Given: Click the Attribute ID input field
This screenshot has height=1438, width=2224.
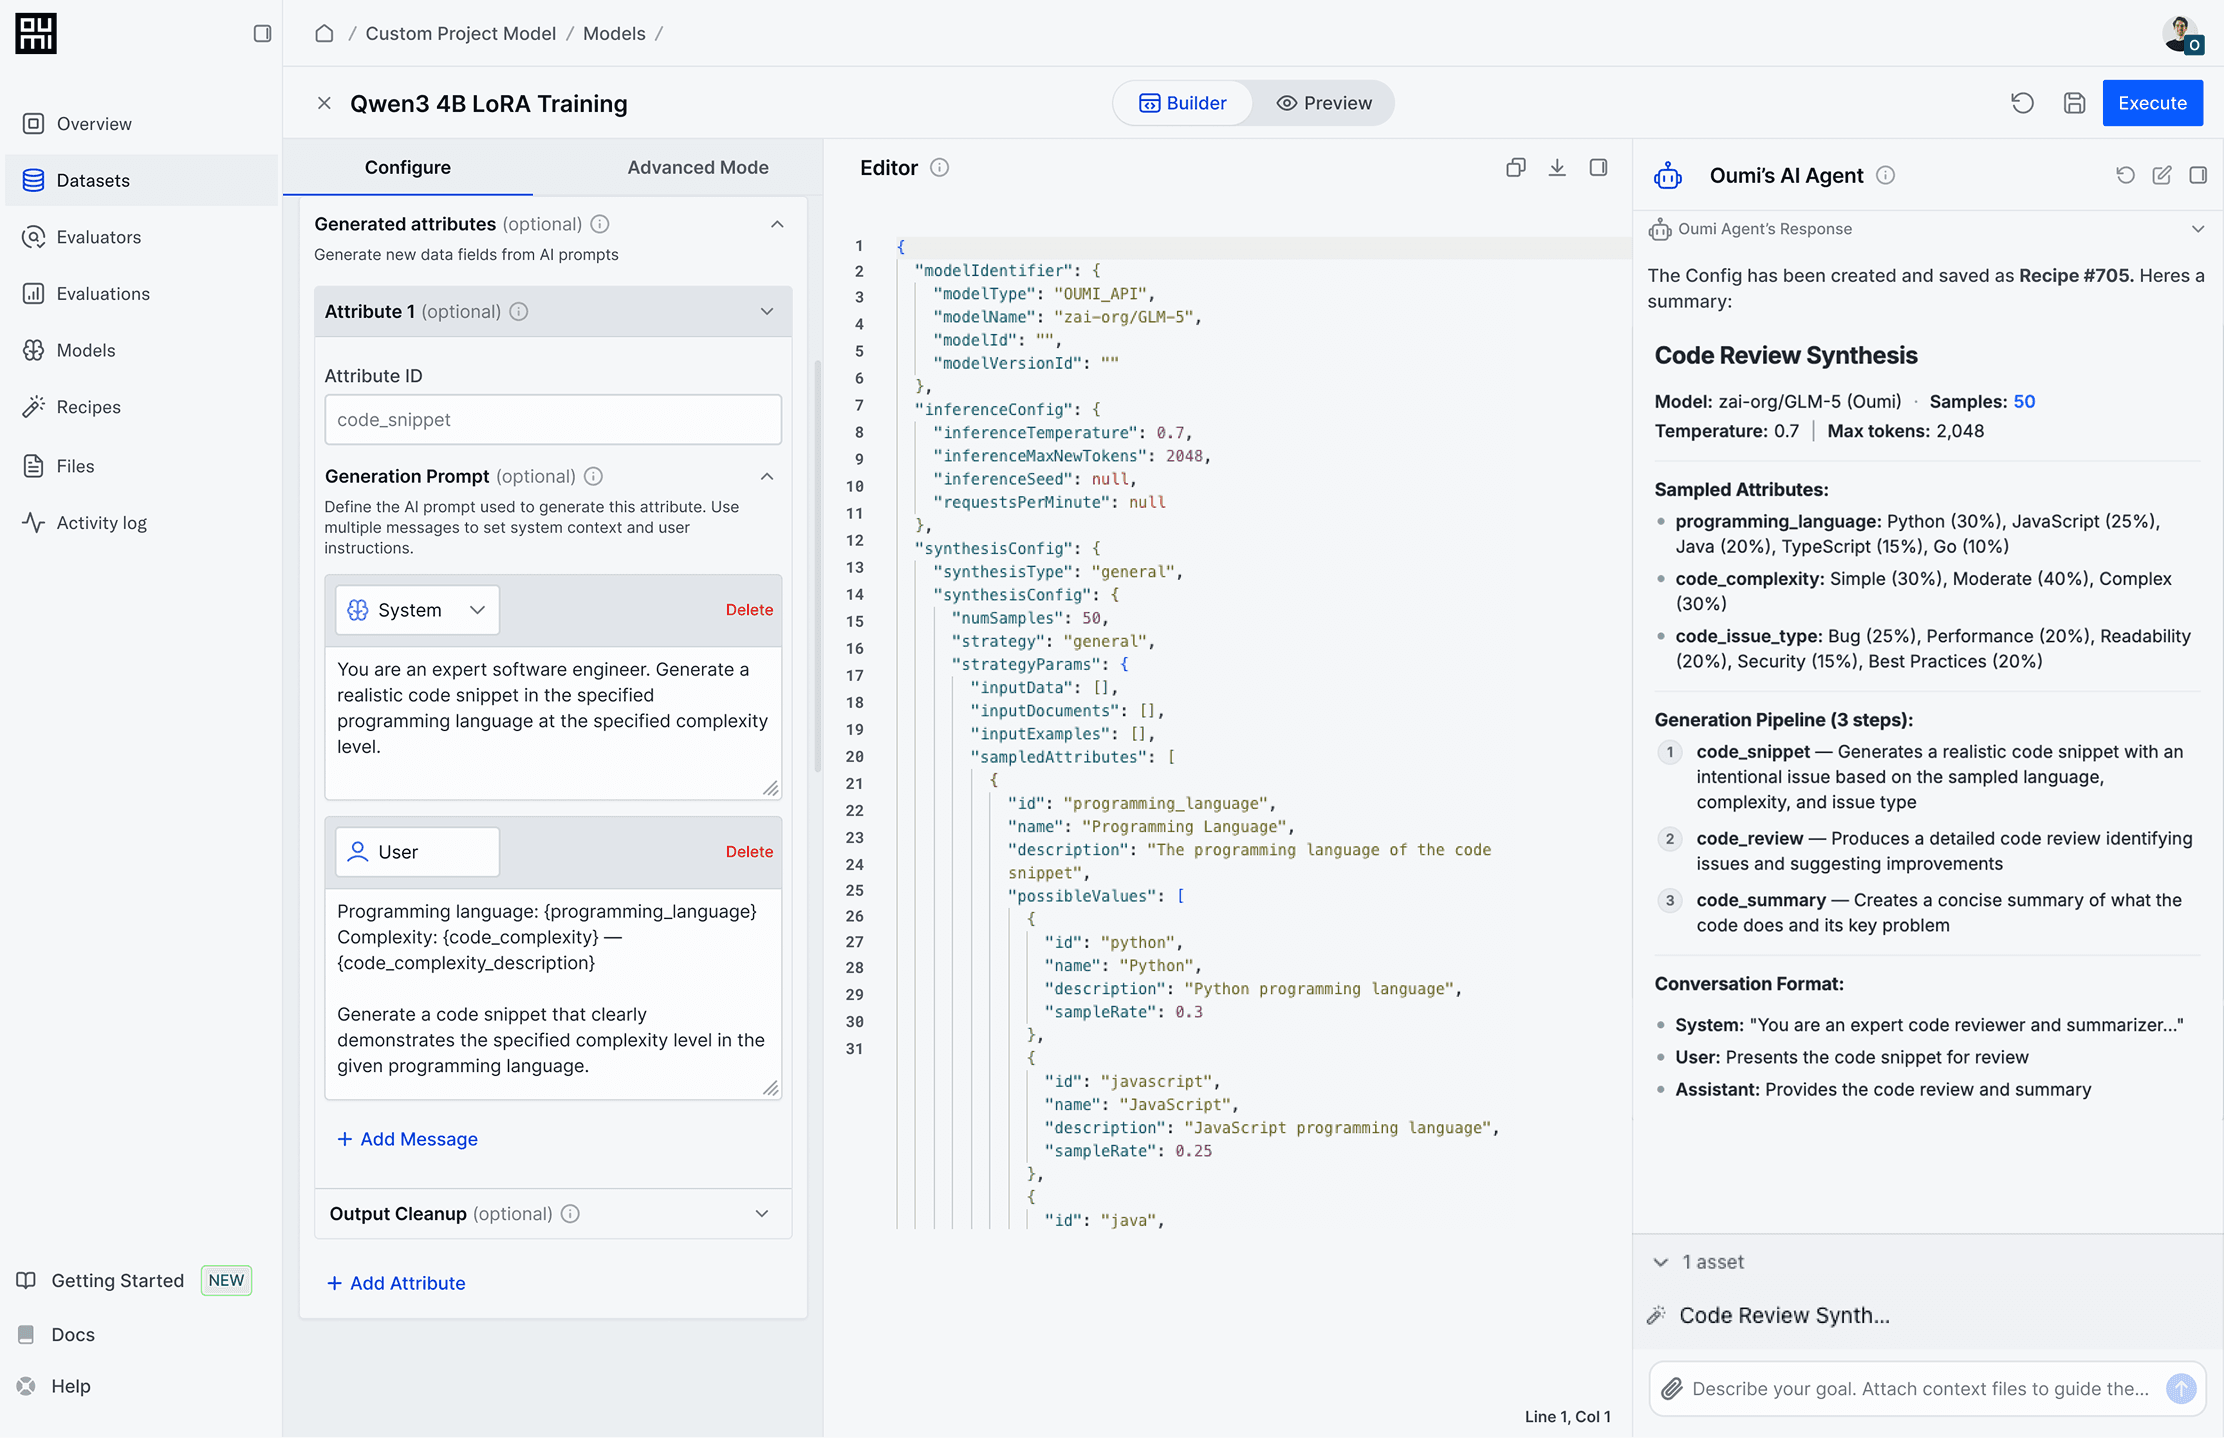Looking at the screenshot, I should click(x=552, y=419).
